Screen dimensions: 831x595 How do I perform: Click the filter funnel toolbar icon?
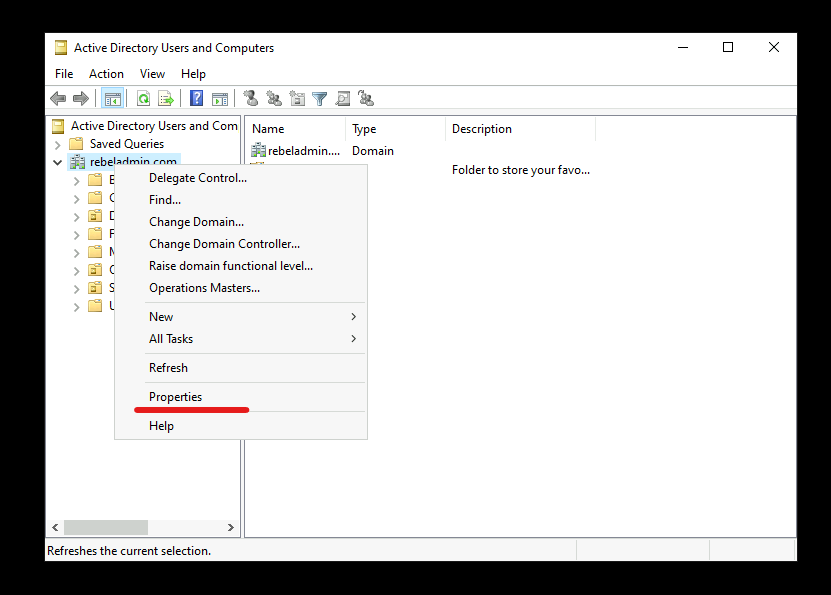click(320, 99)
